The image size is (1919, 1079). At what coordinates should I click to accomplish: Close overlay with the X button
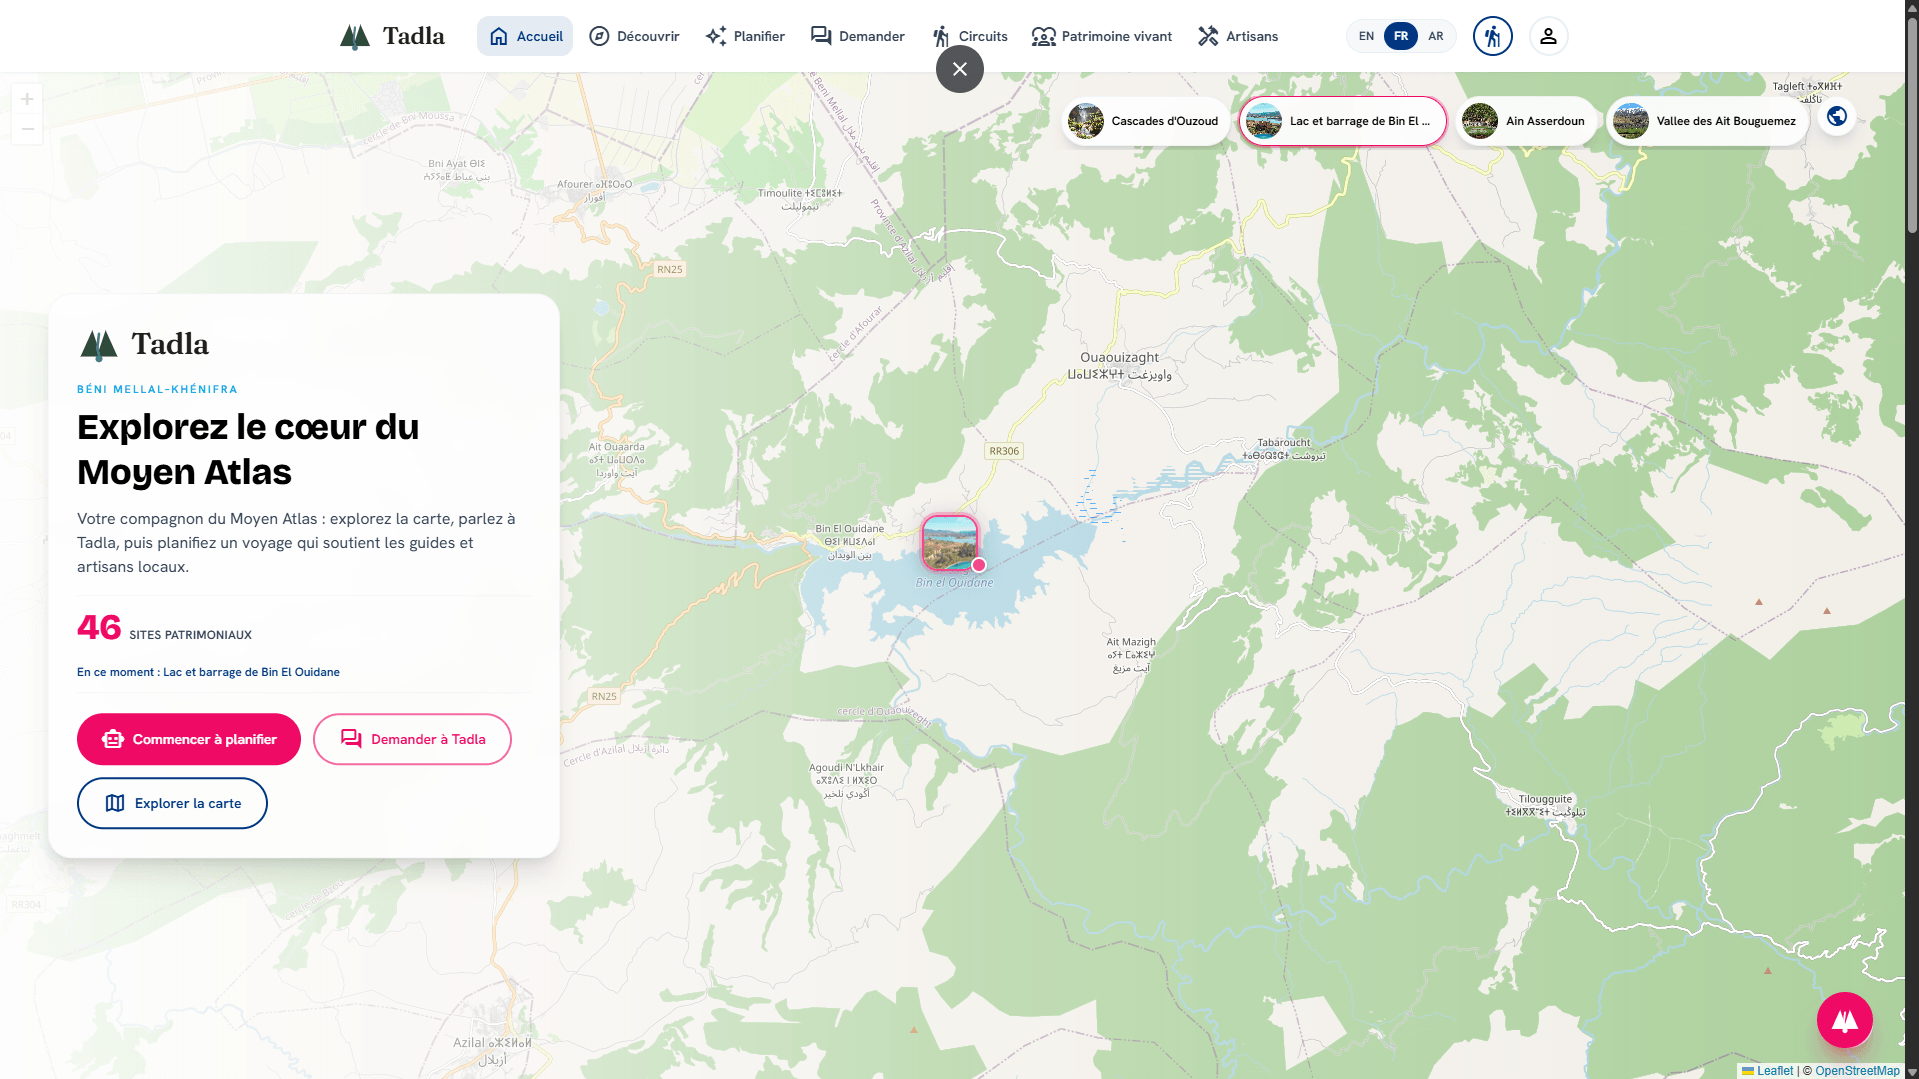pos(960,69)
